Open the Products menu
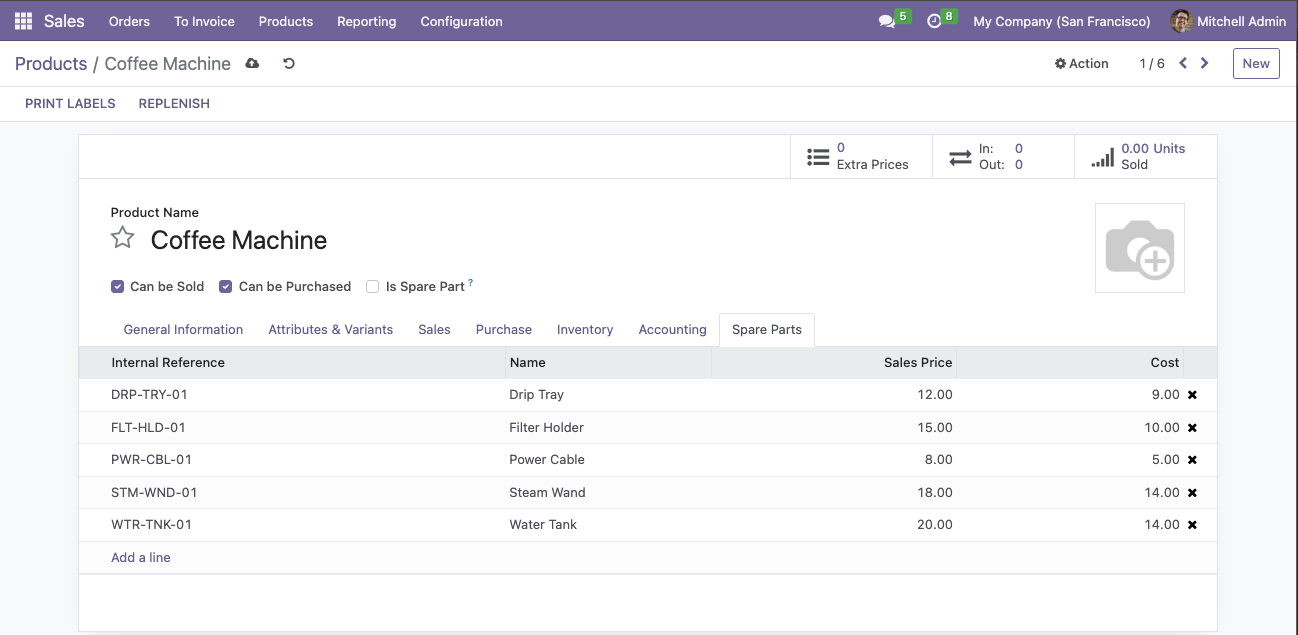Viewport: 1298px width, 635px height. (286, 21)
